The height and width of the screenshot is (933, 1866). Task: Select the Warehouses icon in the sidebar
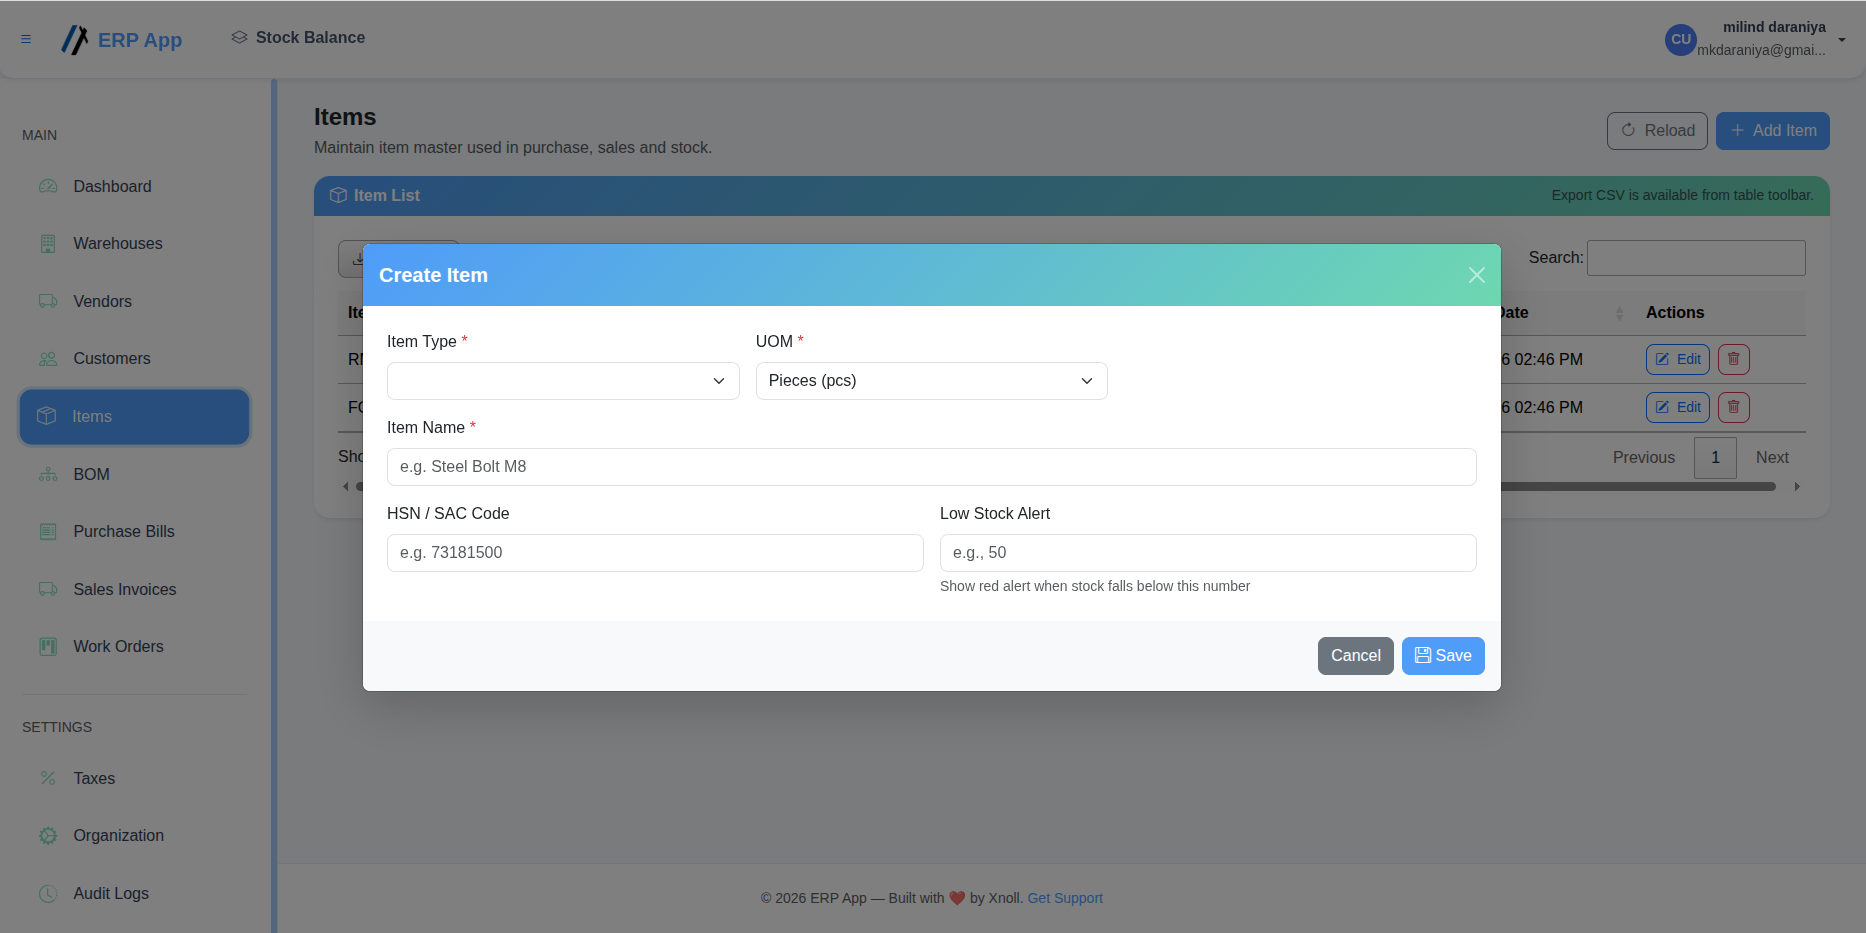tap(48, 243)
